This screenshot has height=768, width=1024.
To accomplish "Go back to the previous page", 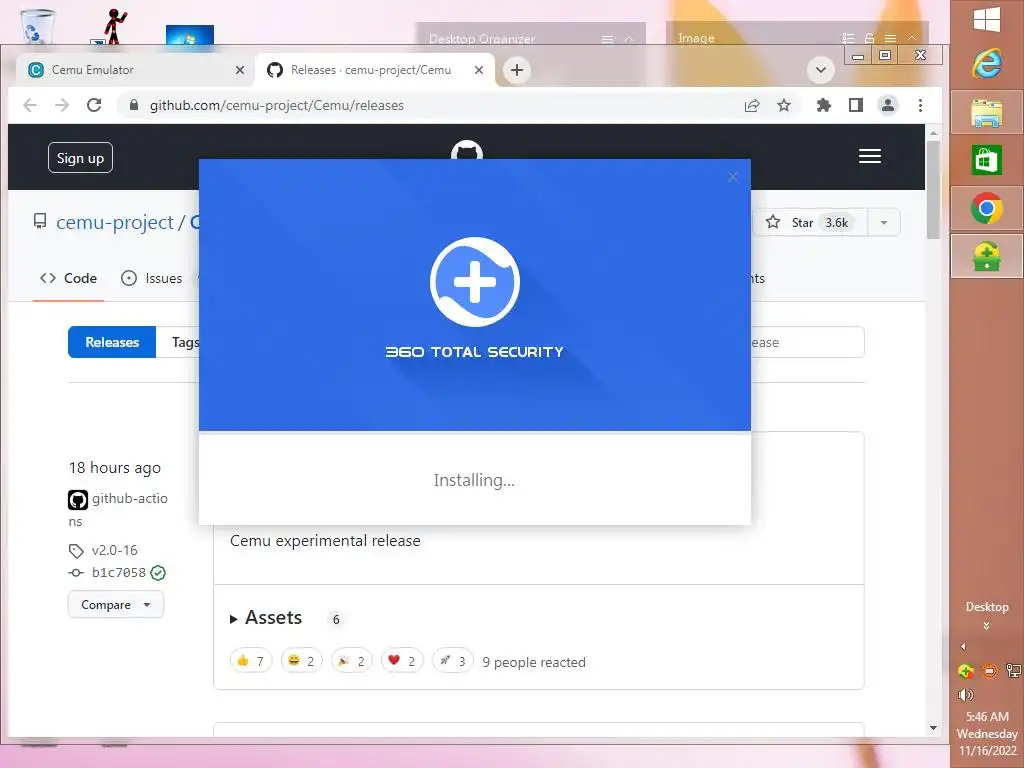I will 30,105.
